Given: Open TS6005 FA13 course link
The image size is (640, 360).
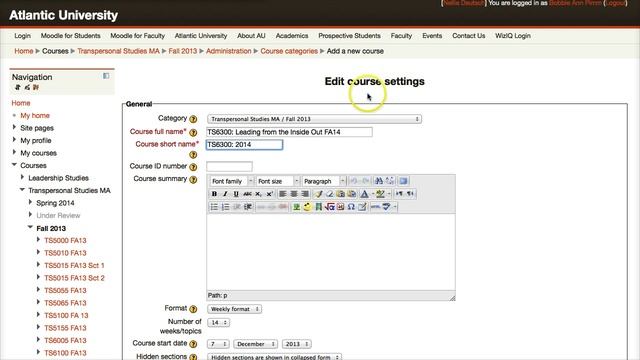Looking at the screenshot, I should click(65, 340).
